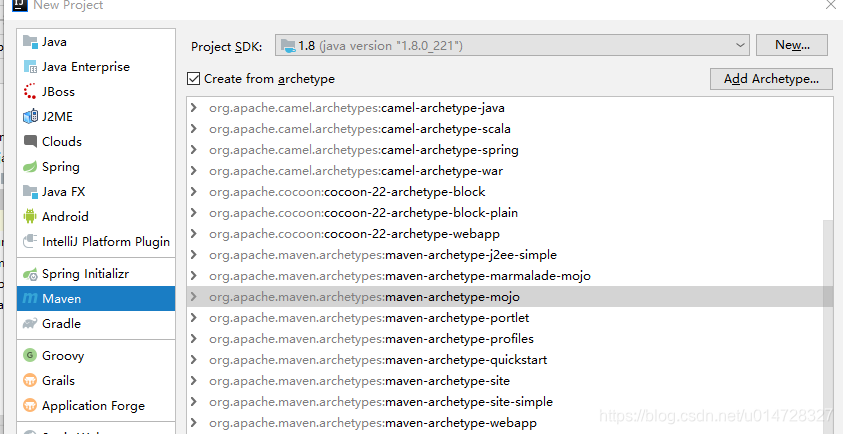The image size is (843, 434).
Task: Click the New... SDK button
Action: [792, 46]
